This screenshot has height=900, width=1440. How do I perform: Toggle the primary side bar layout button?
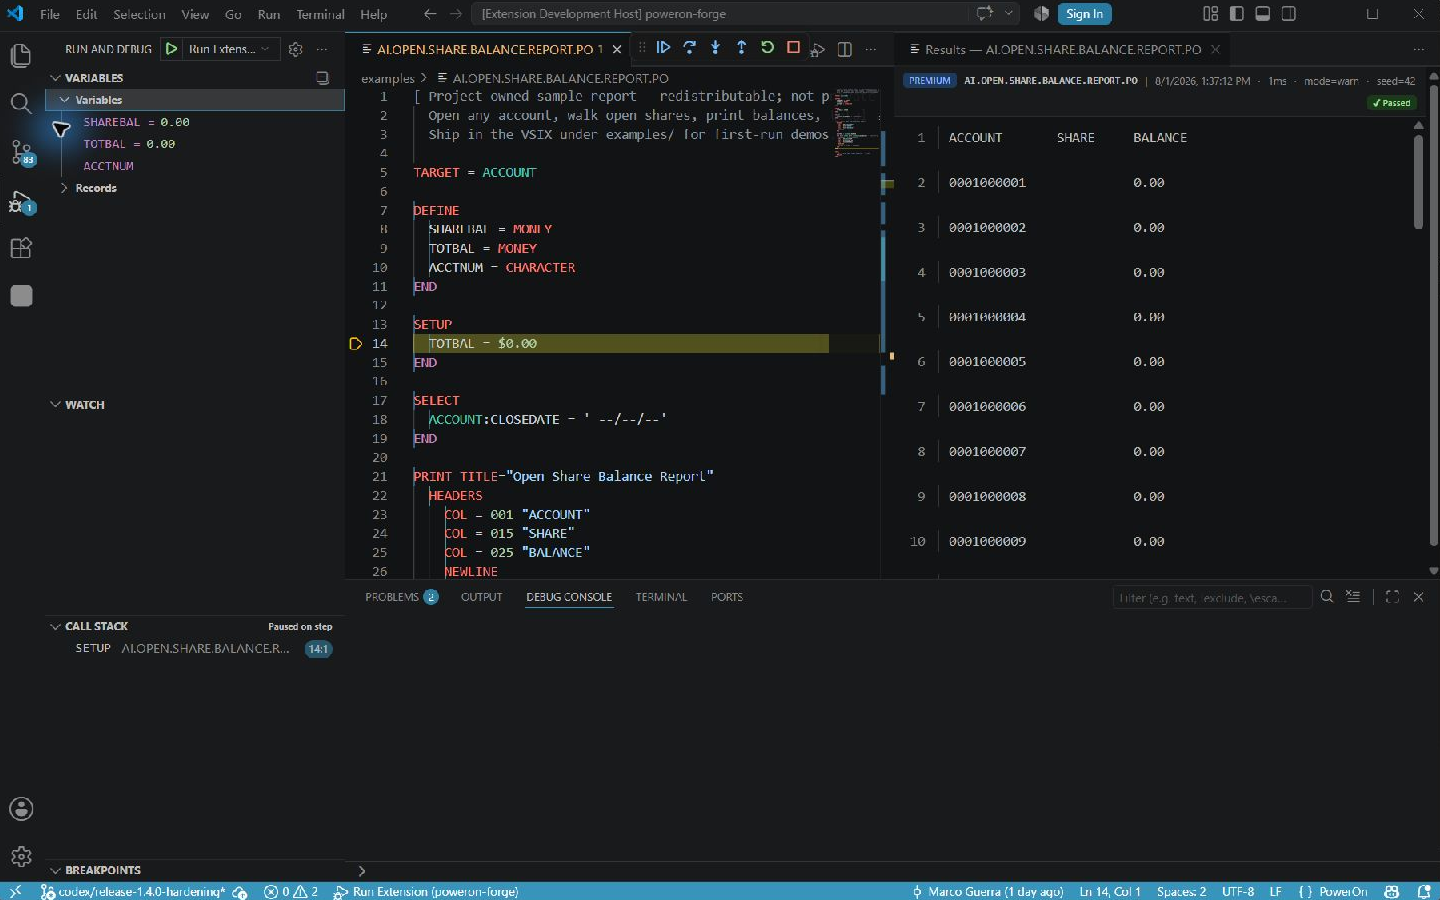click(1237, 14)
